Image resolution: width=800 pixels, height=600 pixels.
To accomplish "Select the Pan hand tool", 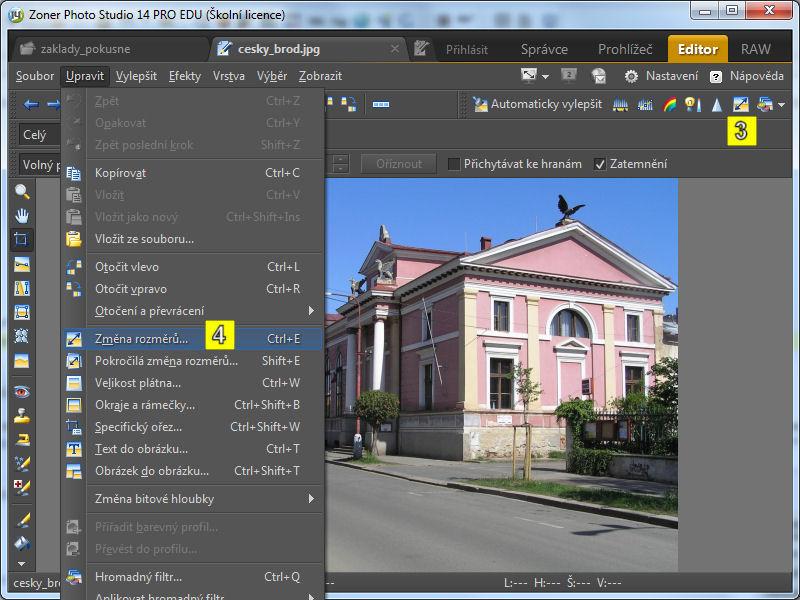I will pos(21,216).
